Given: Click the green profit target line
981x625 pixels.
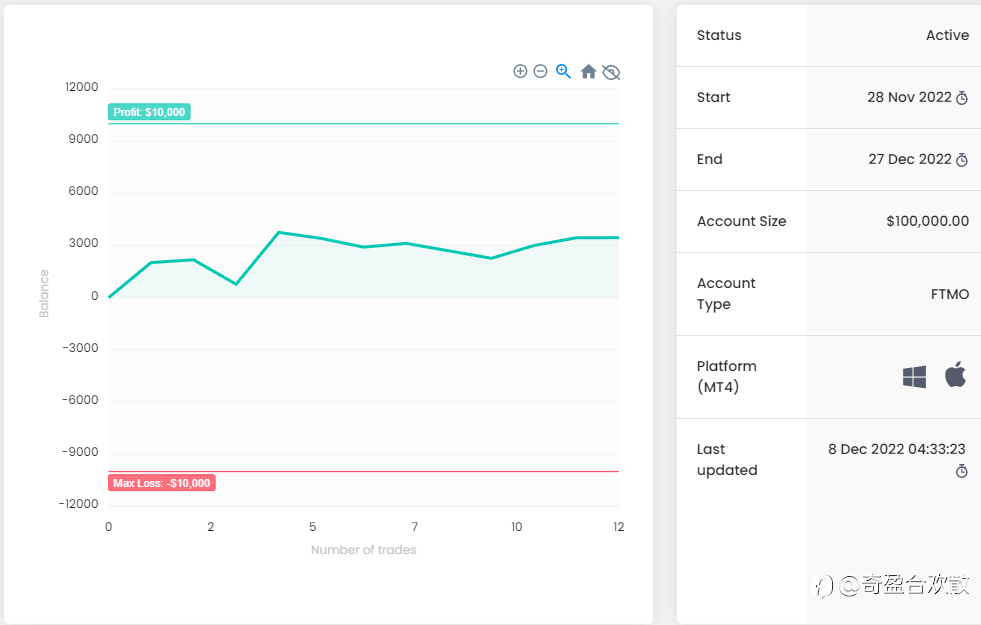Looking at the screenshot, I should (363, 124).
